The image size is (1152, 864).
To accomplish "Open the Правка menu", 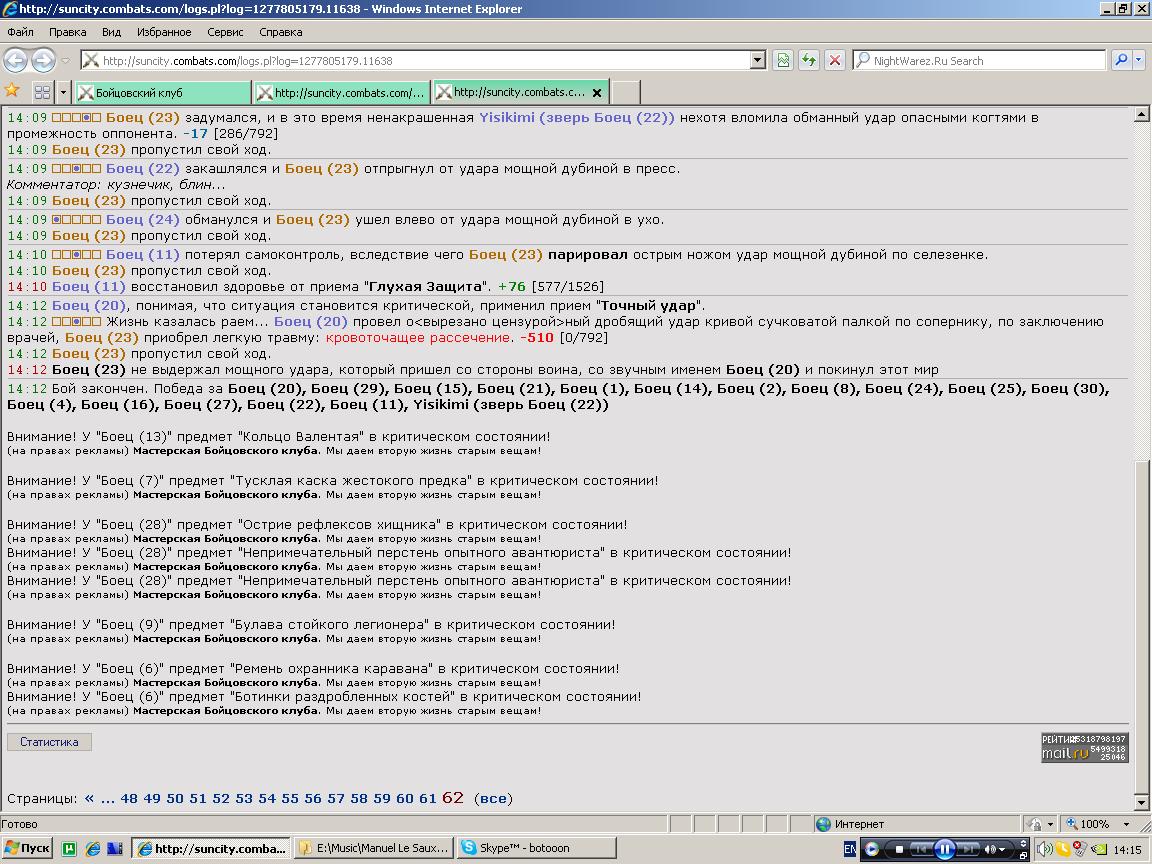I will [x=68, y=32].
